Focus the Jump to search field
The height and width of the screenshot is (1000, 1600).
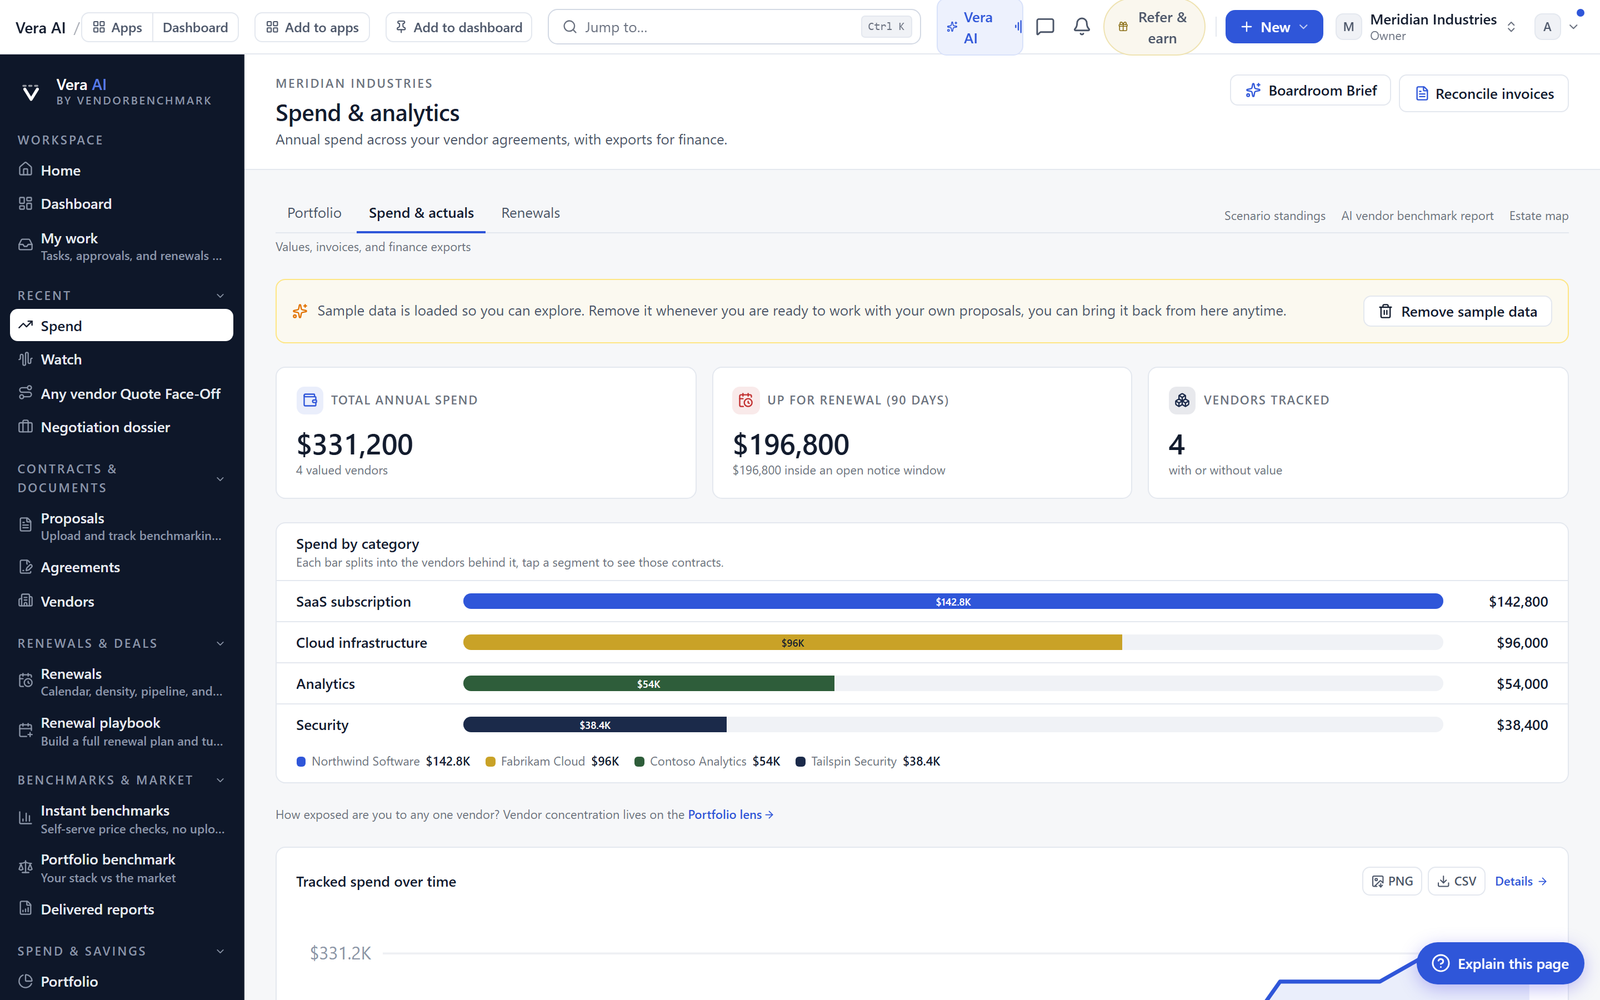point(734,27)
